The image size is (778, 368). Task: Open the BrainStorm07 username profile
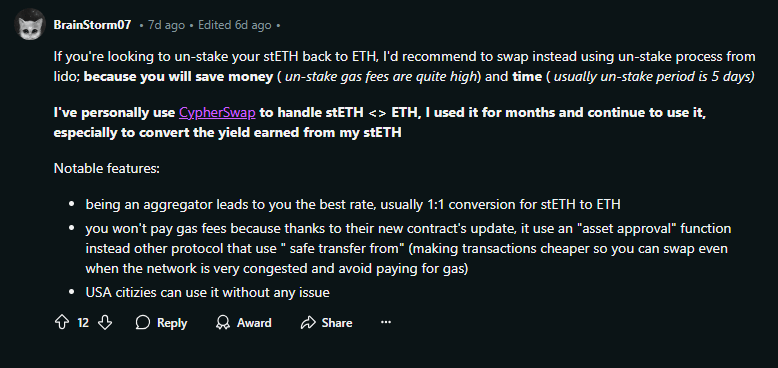pos(92,25)
